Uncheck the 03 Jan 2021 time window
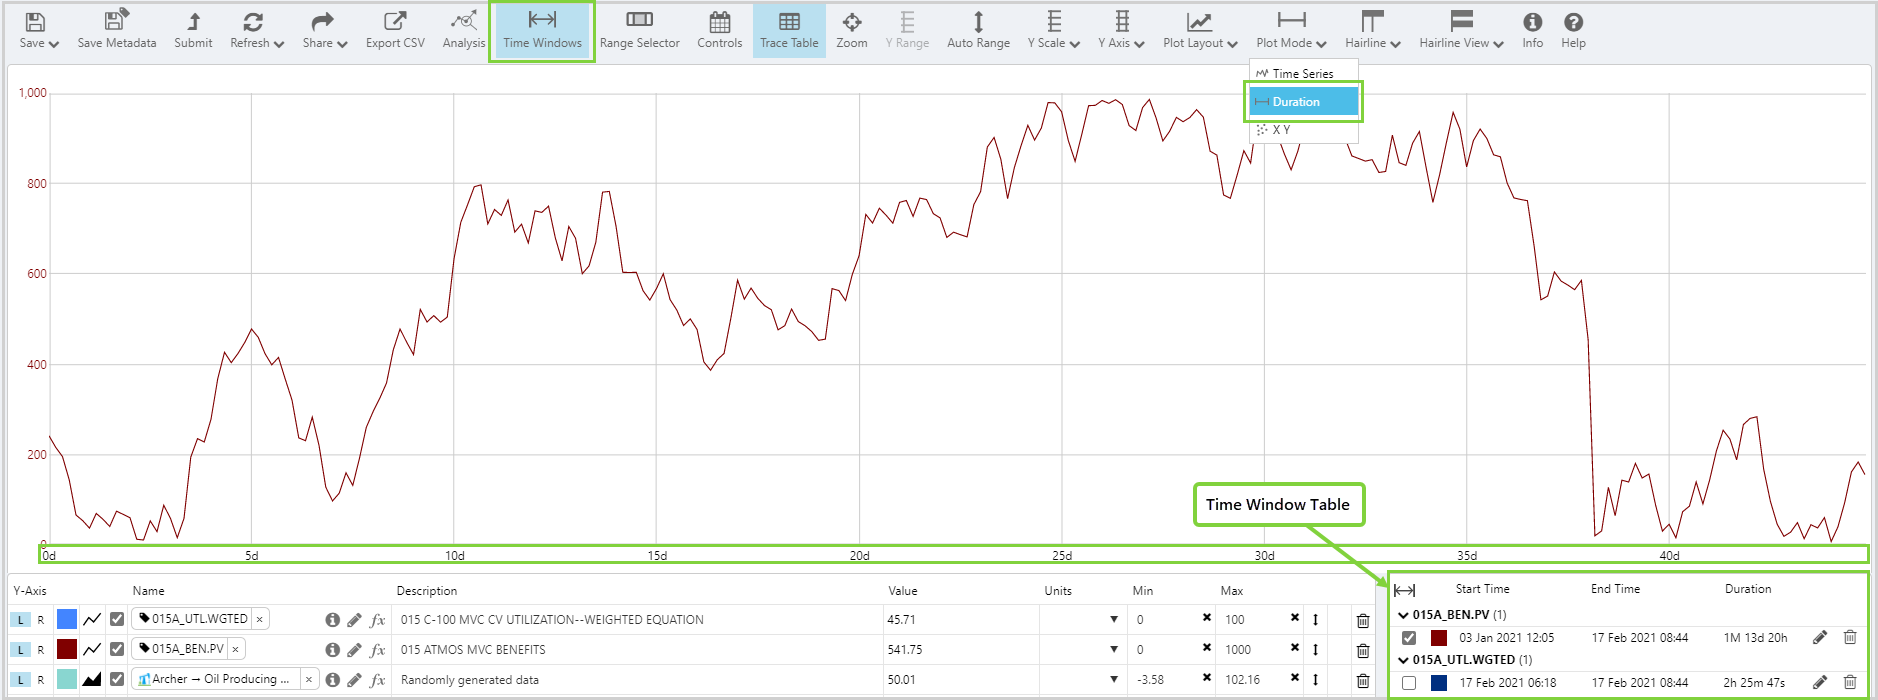Screen dimensions: 1878x700 pos(1409,638)
